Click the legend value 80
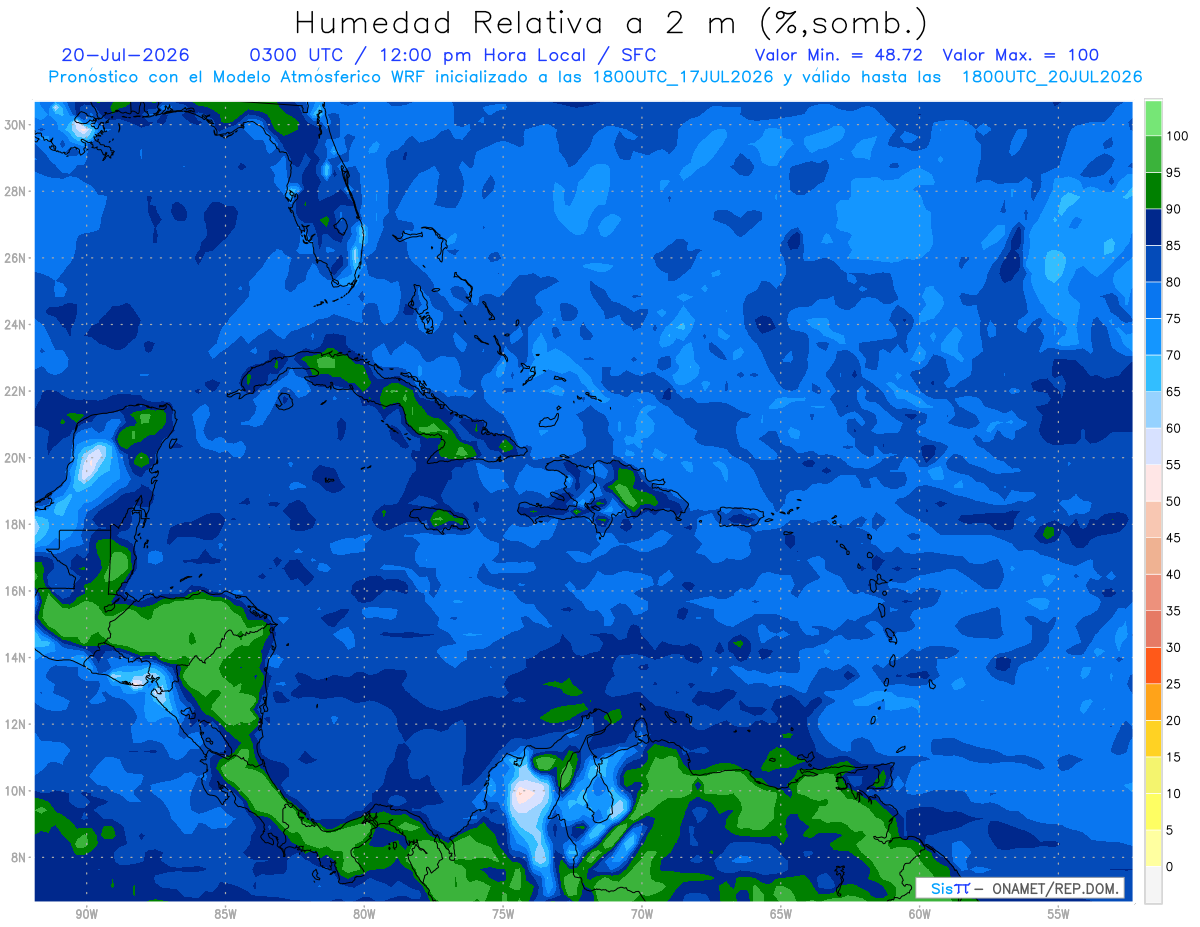Screen dimensions: 1200x927 point(1173,282)
